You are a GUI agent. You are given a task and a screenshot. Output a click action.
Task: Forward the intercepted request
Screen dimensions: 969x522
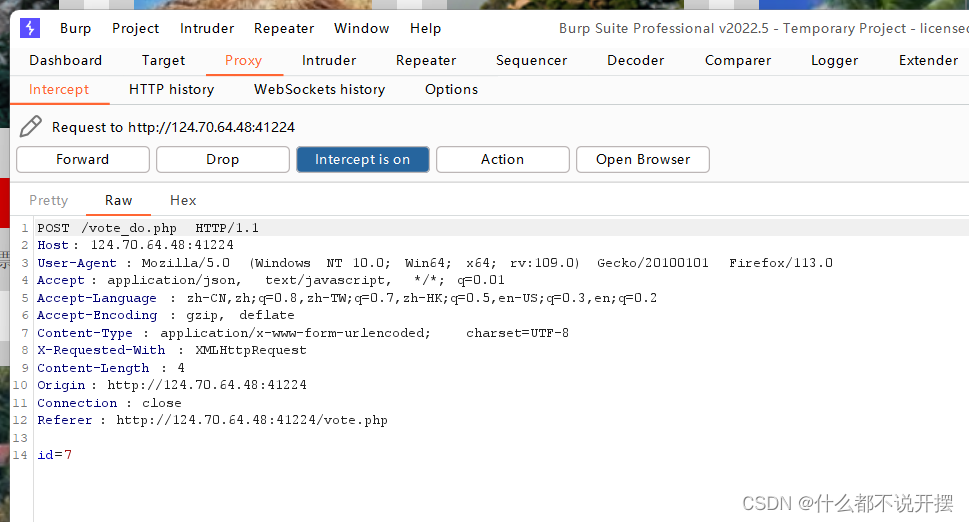(x=83, y=159)
